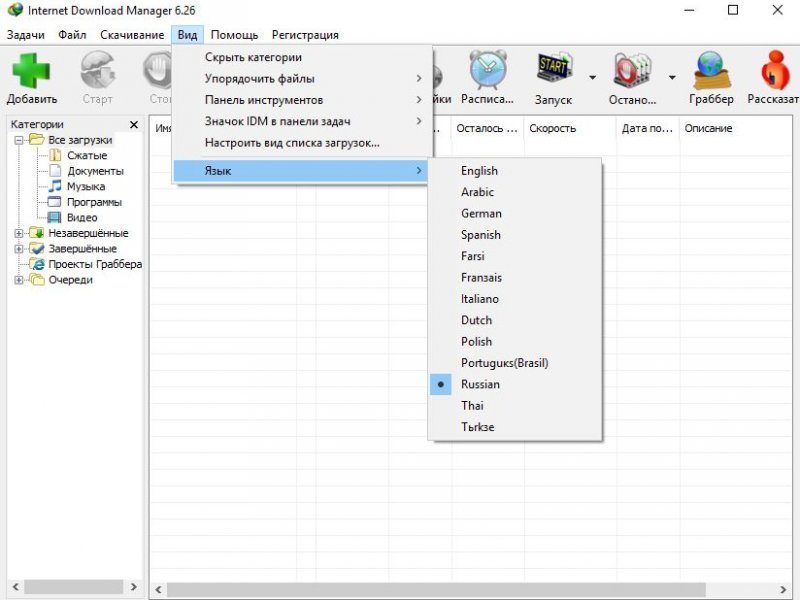Switch language to Spanish

coord(515,235)
